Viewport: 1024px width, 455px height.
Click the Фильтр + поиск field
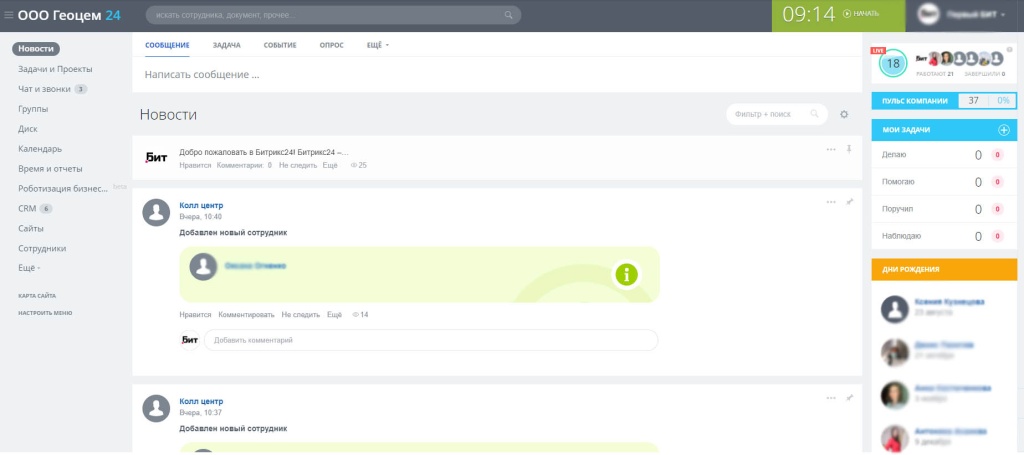click(x=769, y=114)
